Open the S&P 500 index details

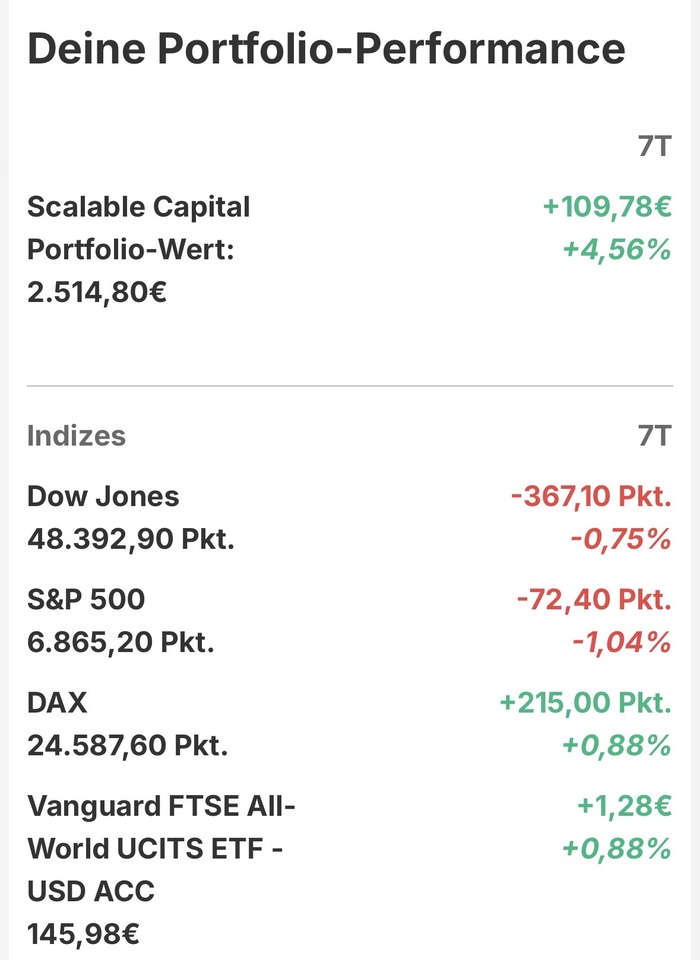pyautogui.click(x=86, y=599)
